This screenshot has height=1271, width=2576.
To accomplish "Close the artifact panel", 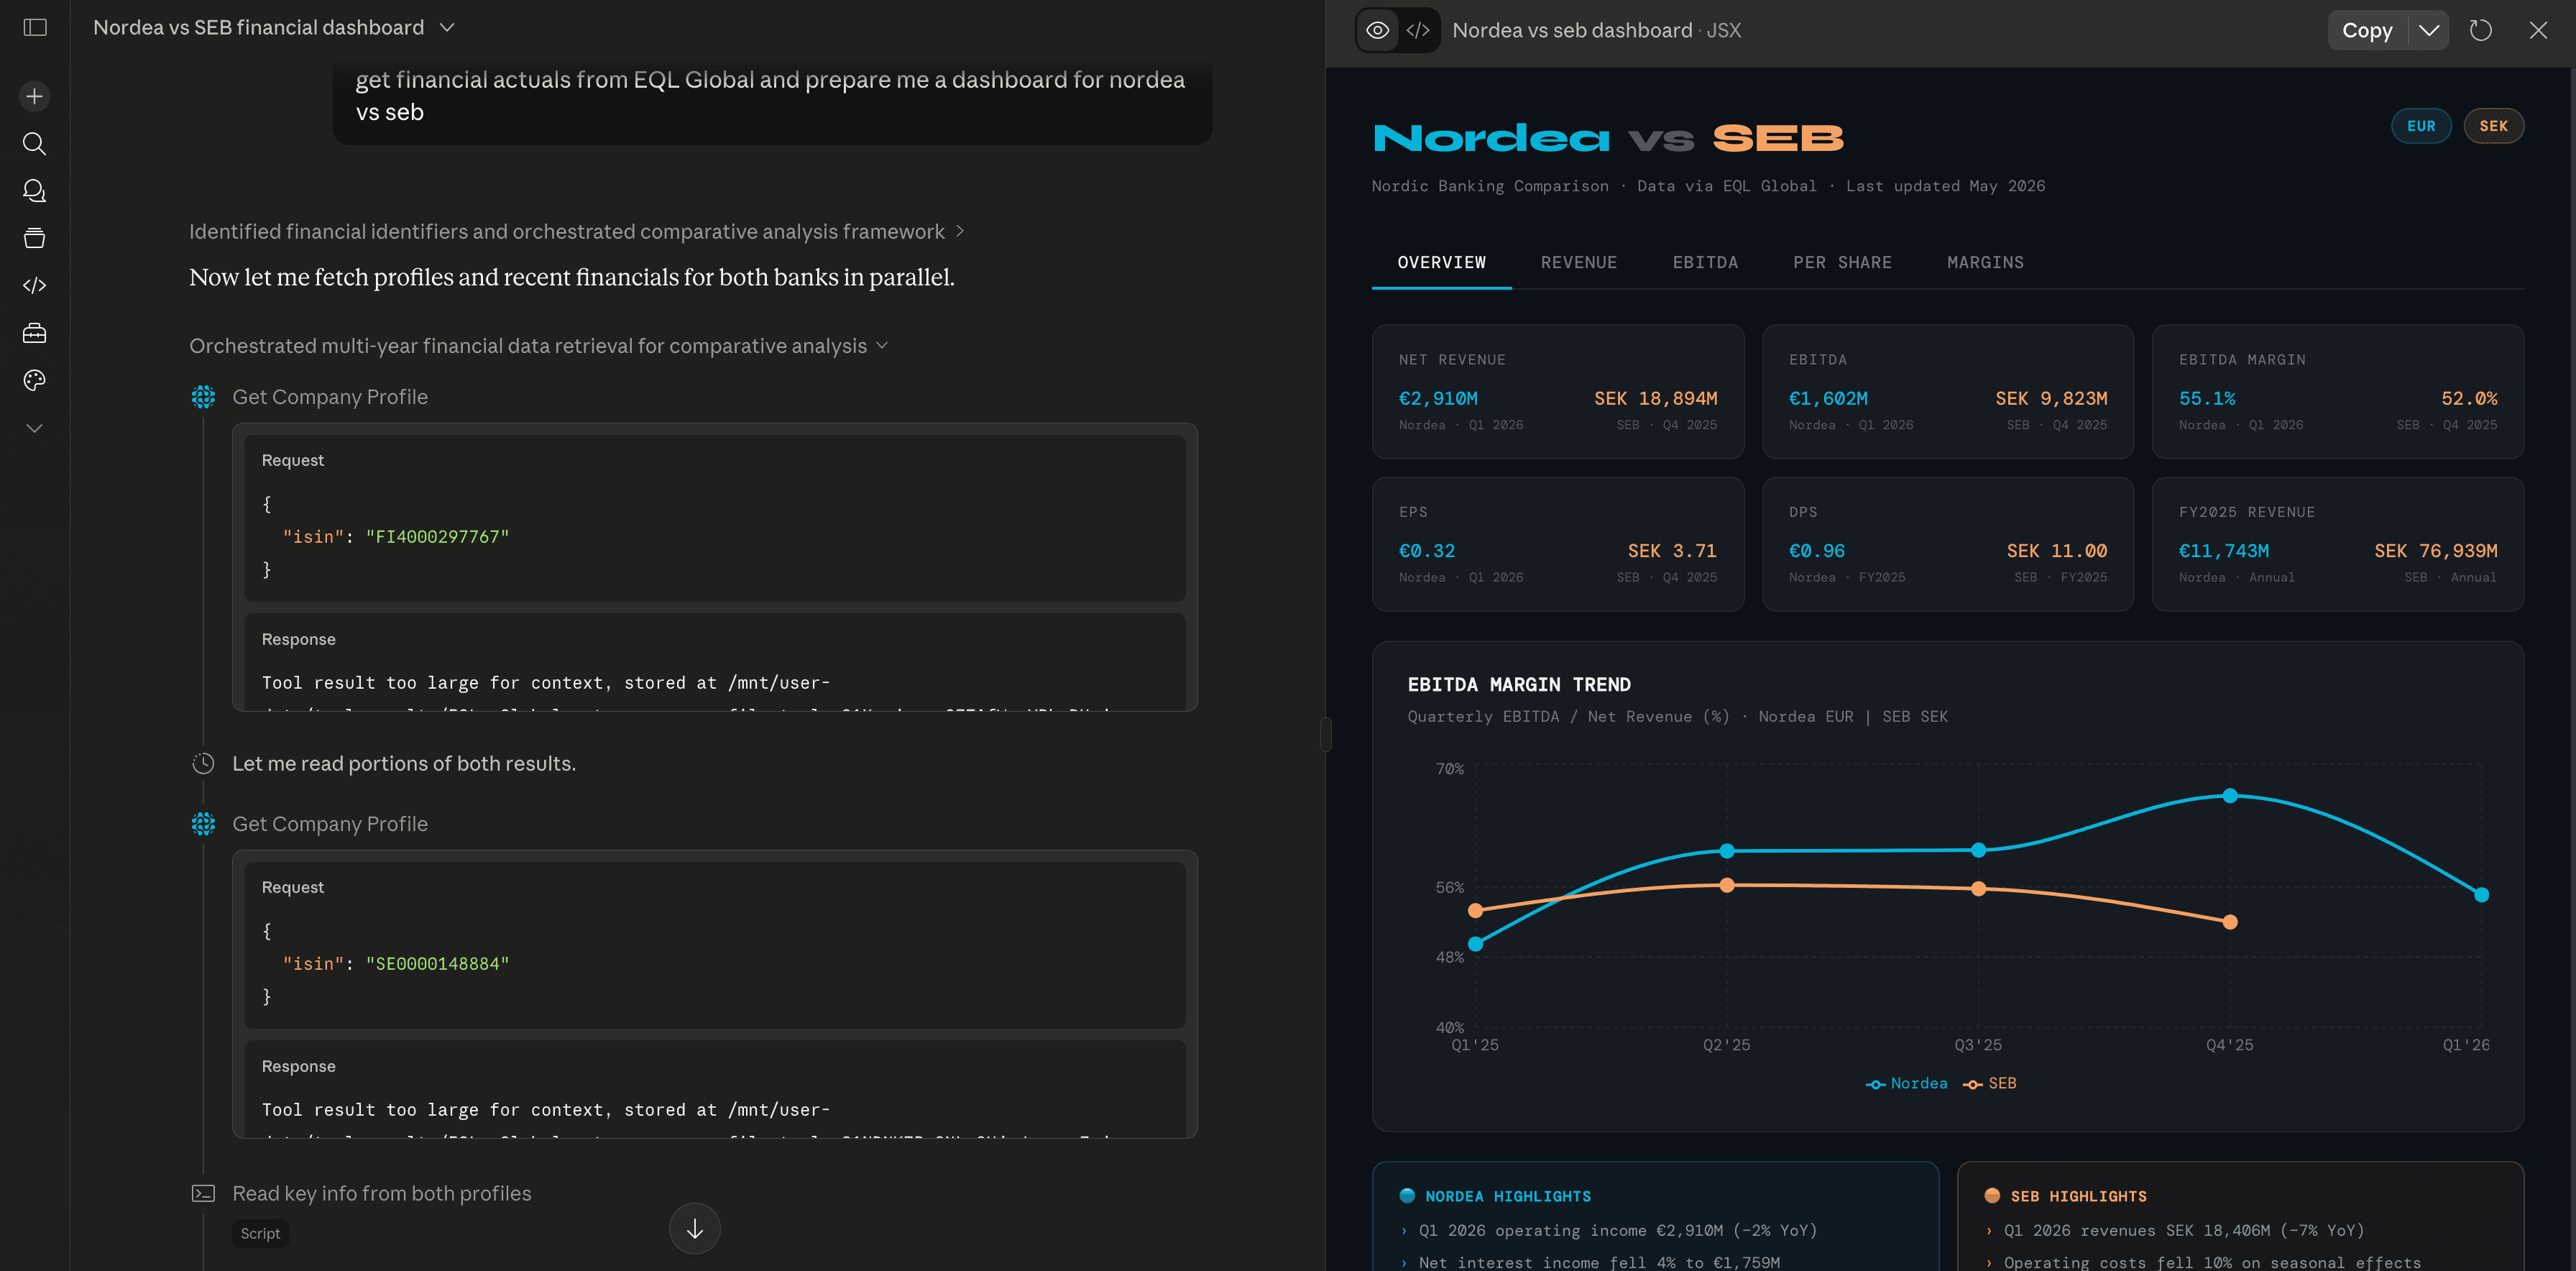I will tap(2538, 30).
